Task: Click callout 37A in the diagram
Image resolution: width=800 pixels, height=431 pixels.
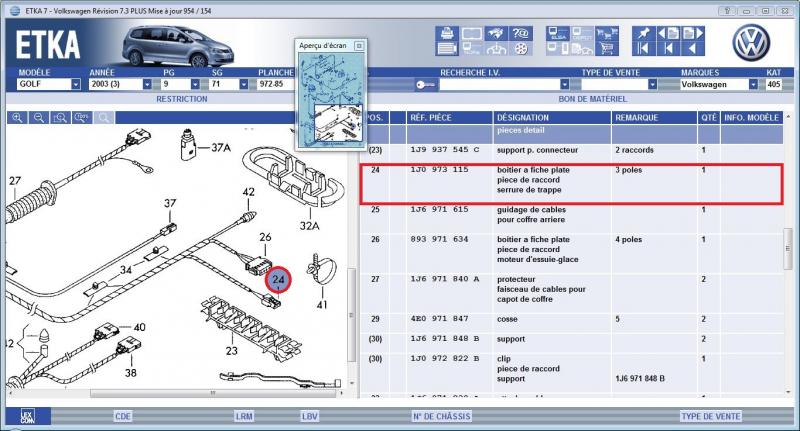Action: (221, 147)
